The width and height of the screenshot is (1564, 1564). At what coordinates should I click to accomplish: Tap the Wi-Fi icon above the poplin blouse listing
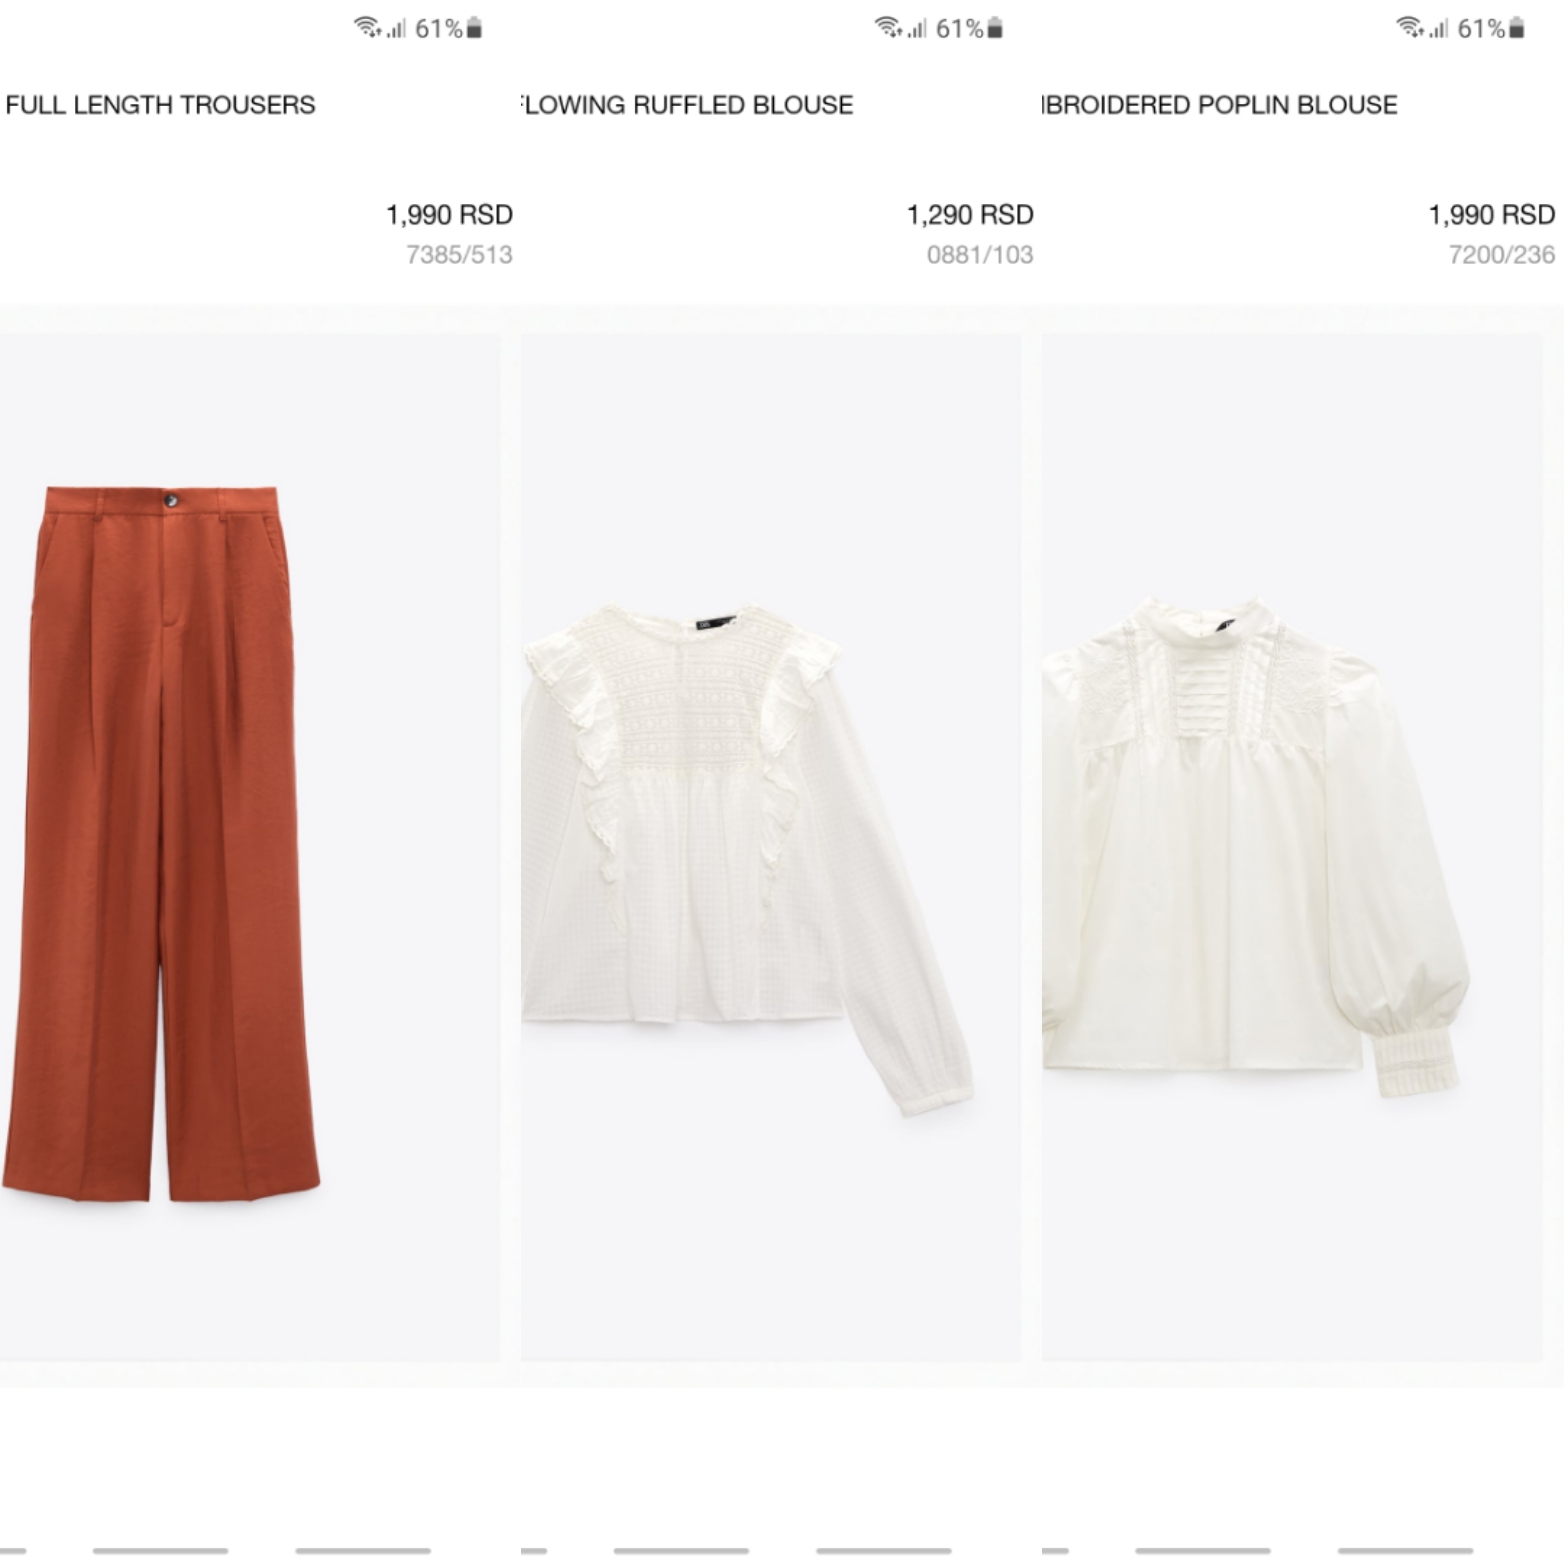click(x=1410, y=27)
